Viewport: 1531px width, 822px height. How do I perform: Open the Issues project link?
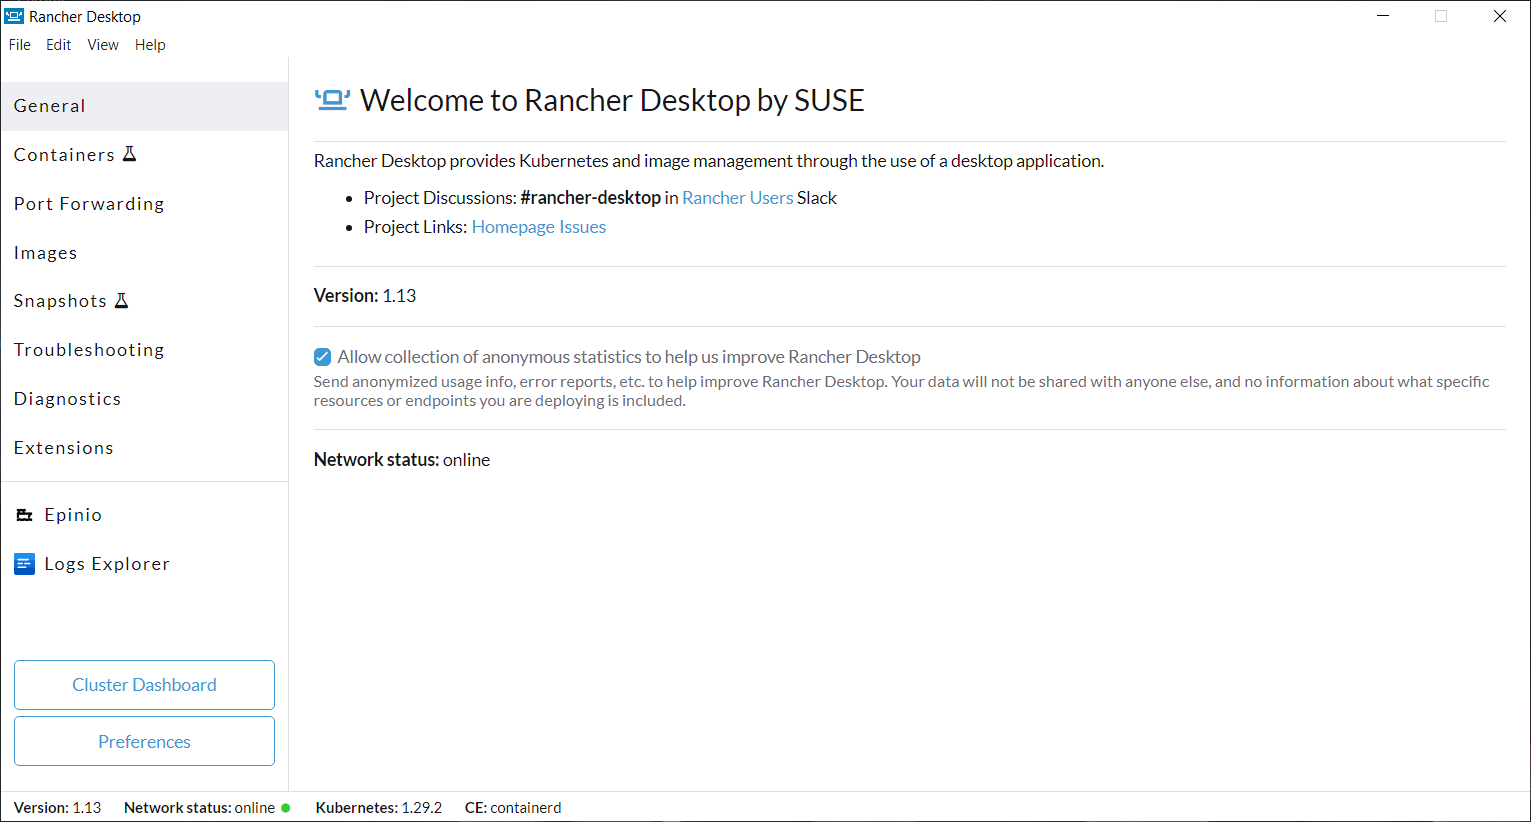point(583,227)
